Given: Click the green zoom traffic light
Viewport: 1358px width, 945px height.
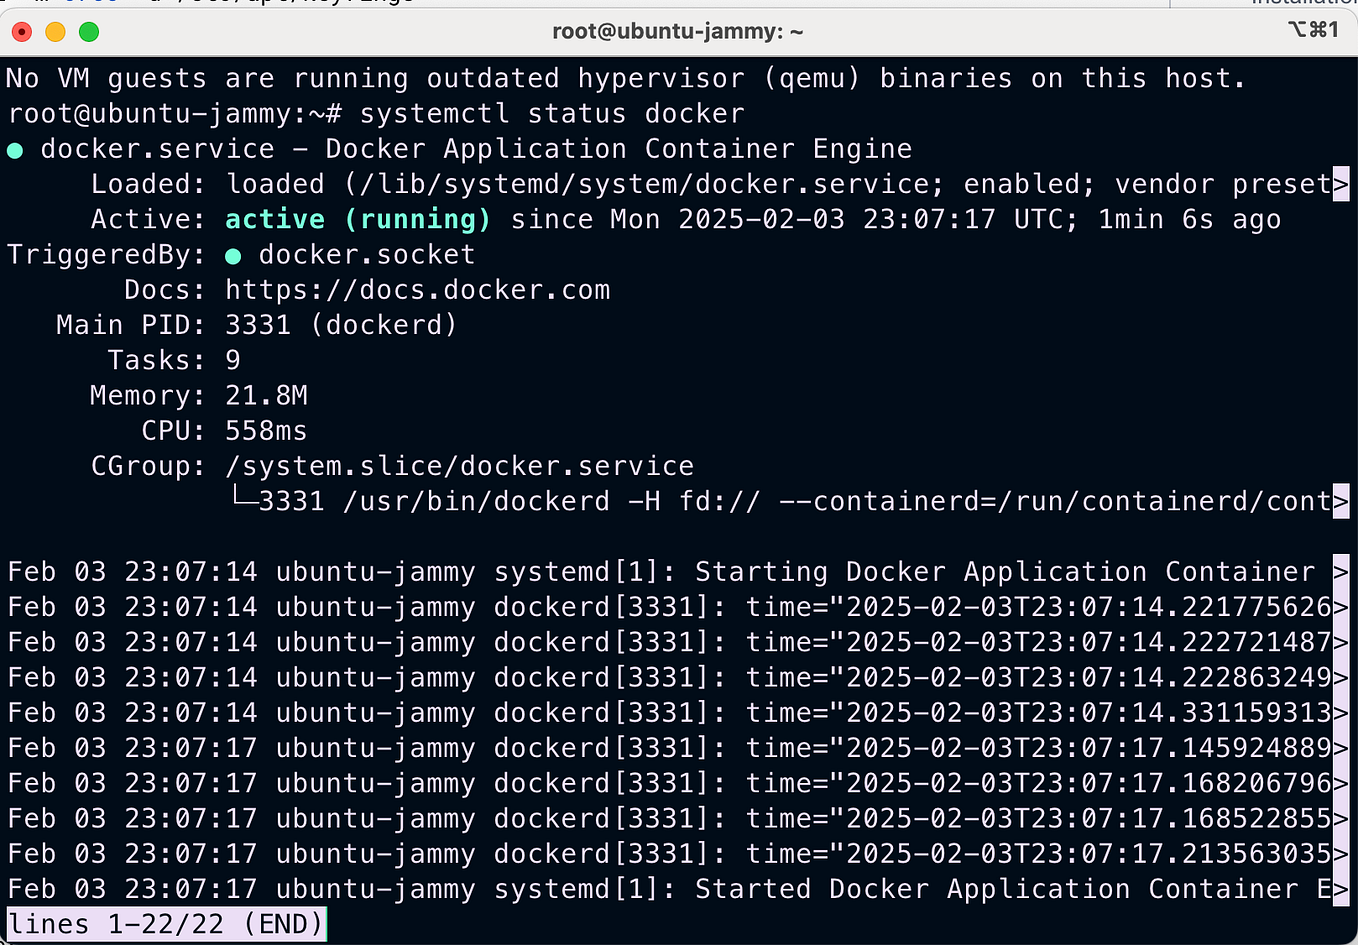Looking at the screenshot, I should click(x=88, y=32).
